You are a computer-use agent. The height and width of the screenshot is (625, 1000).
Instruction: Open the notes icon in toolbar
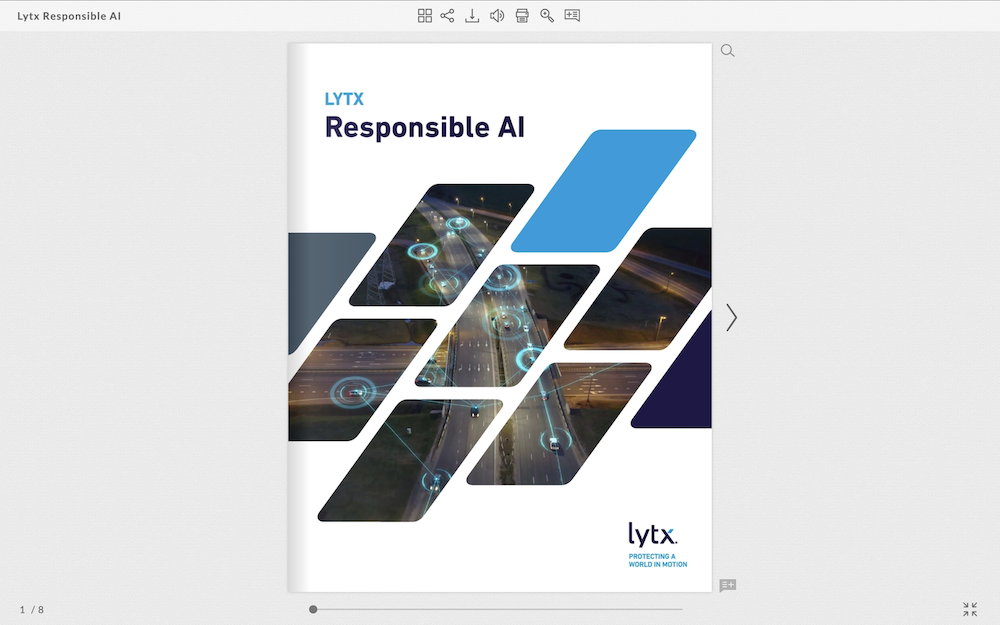(x=572, y=15)
